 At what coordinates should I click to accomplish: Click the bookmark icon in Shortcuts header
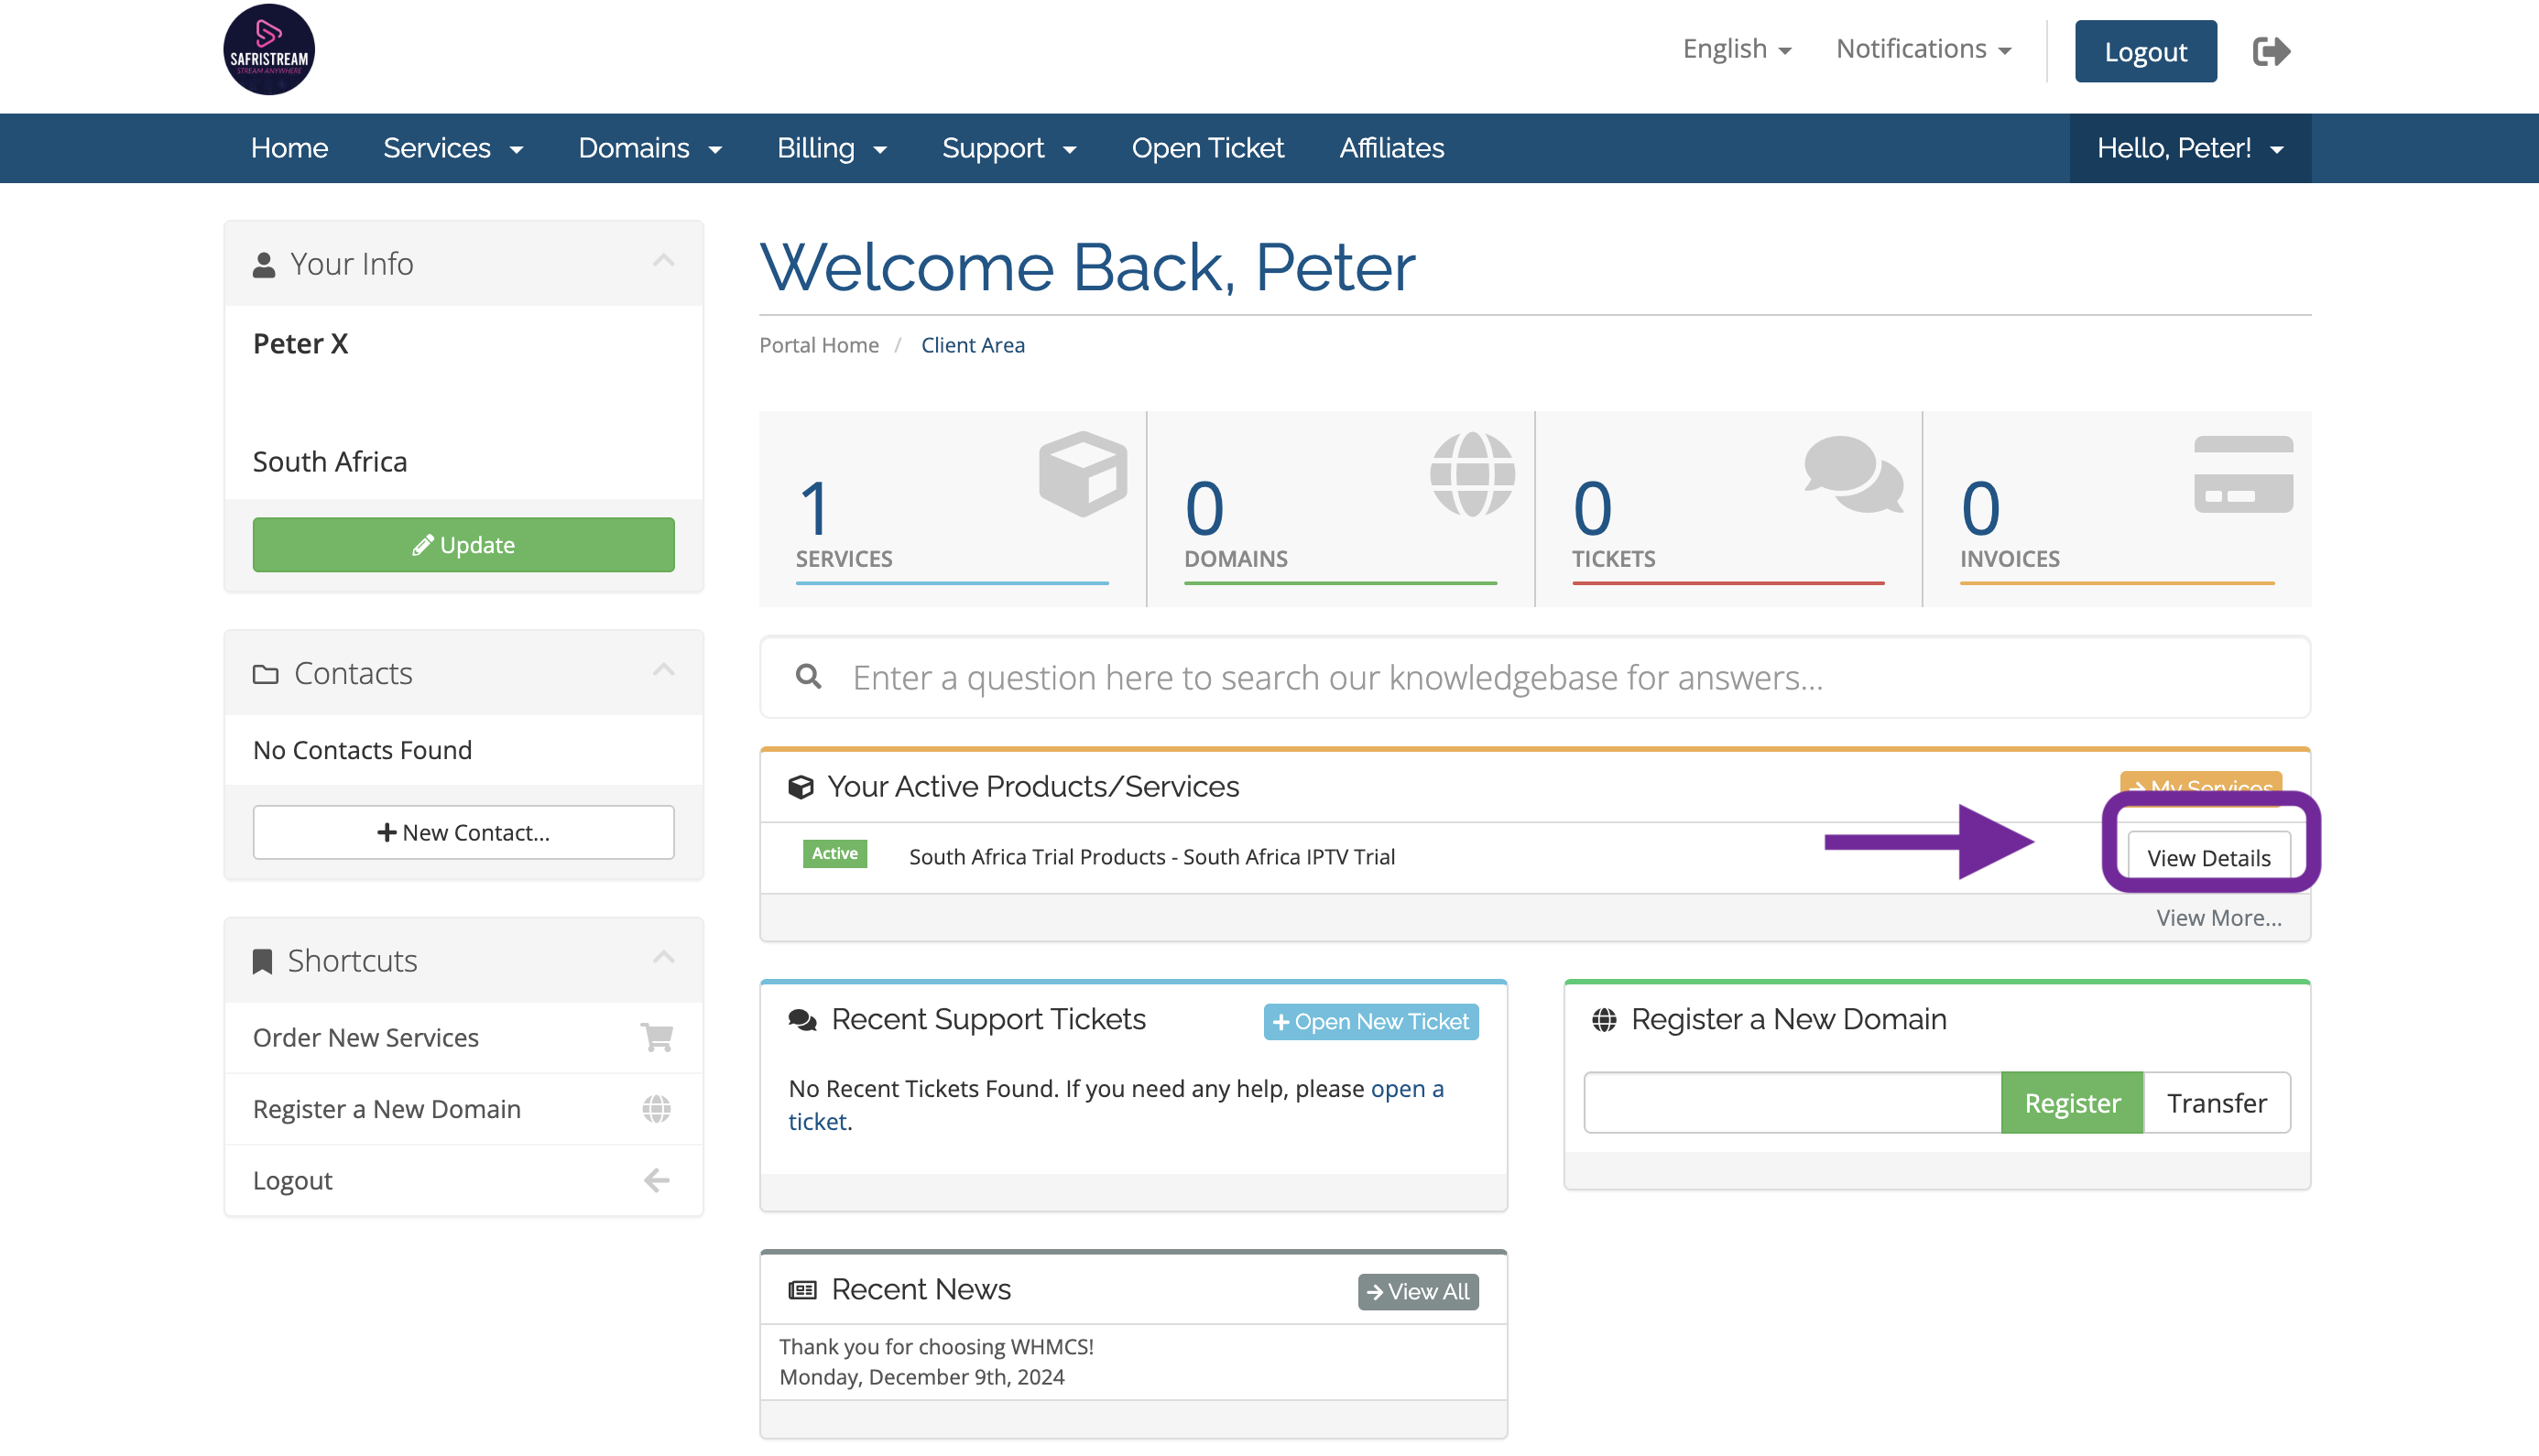click(262, 961)
